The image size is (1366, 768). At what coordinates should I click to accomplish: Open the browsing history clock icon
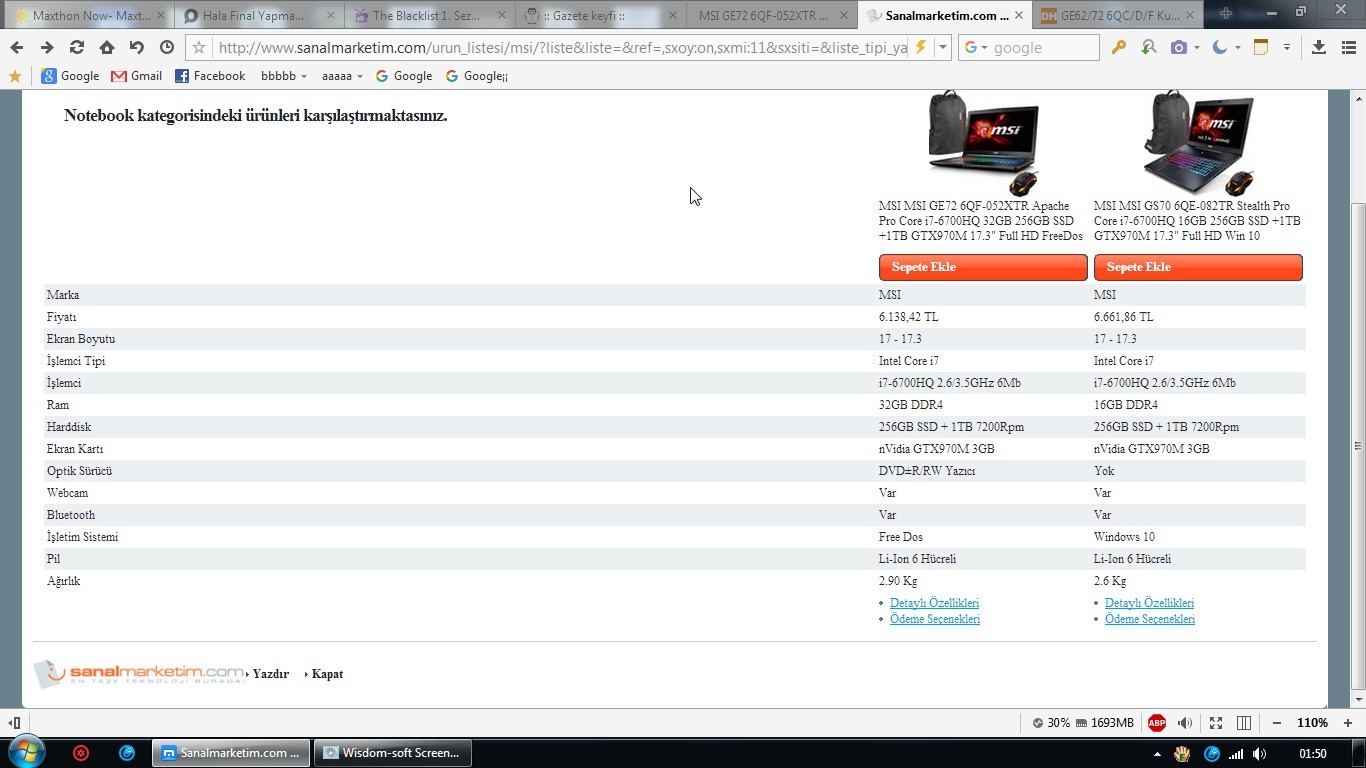click(x=167, y=48)
